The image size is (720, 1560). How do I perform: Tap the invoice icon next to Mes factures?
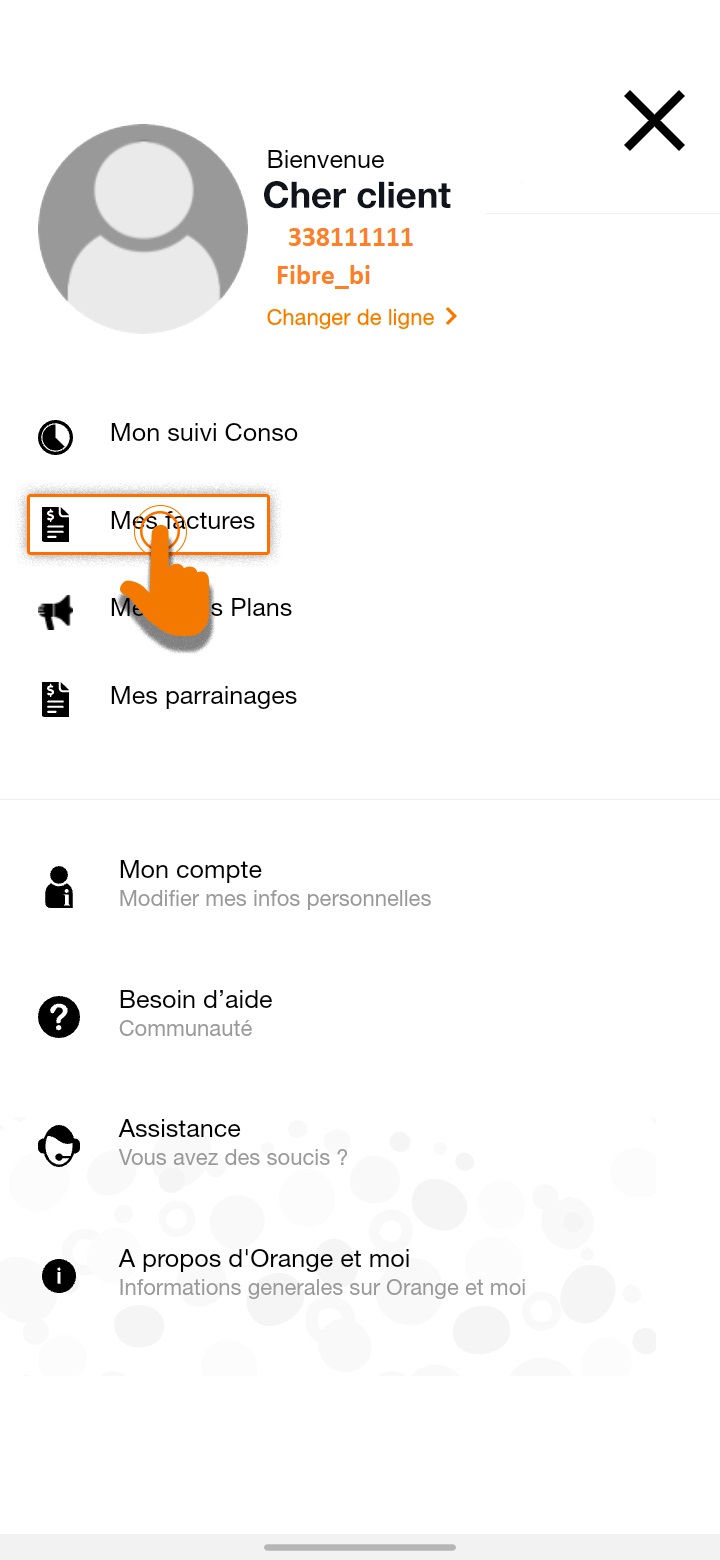coord(56,524)
